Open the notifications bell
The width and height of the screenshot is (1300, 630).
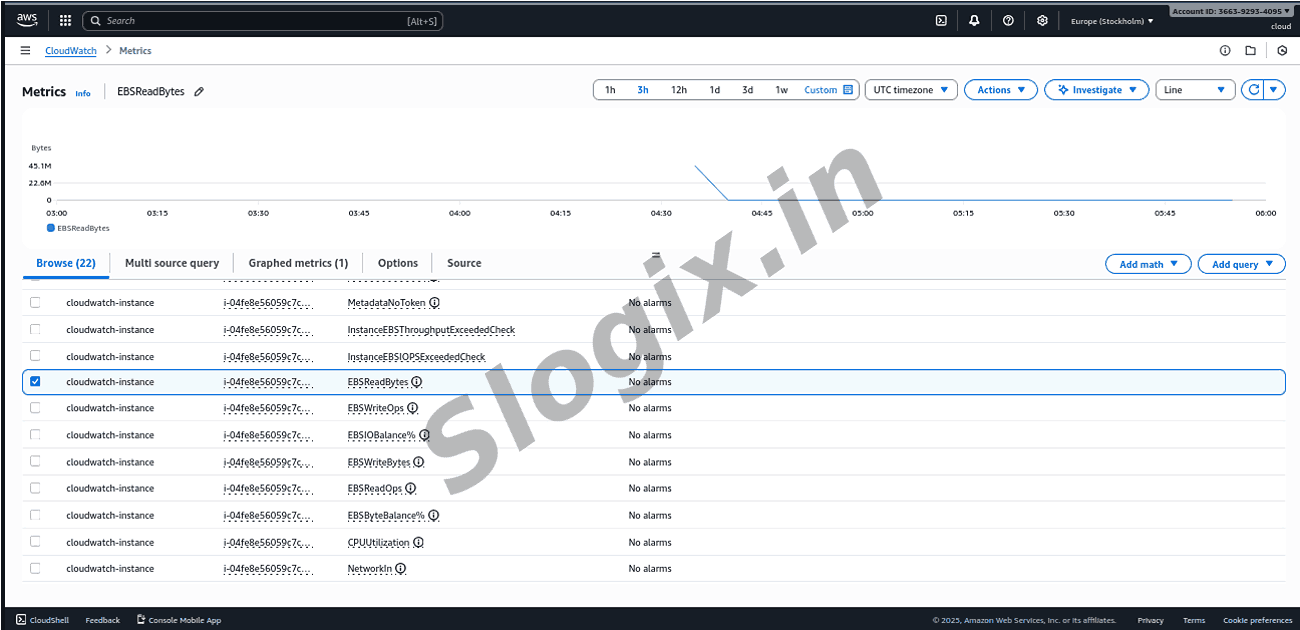pyautogui.click(x=974, y=20)
